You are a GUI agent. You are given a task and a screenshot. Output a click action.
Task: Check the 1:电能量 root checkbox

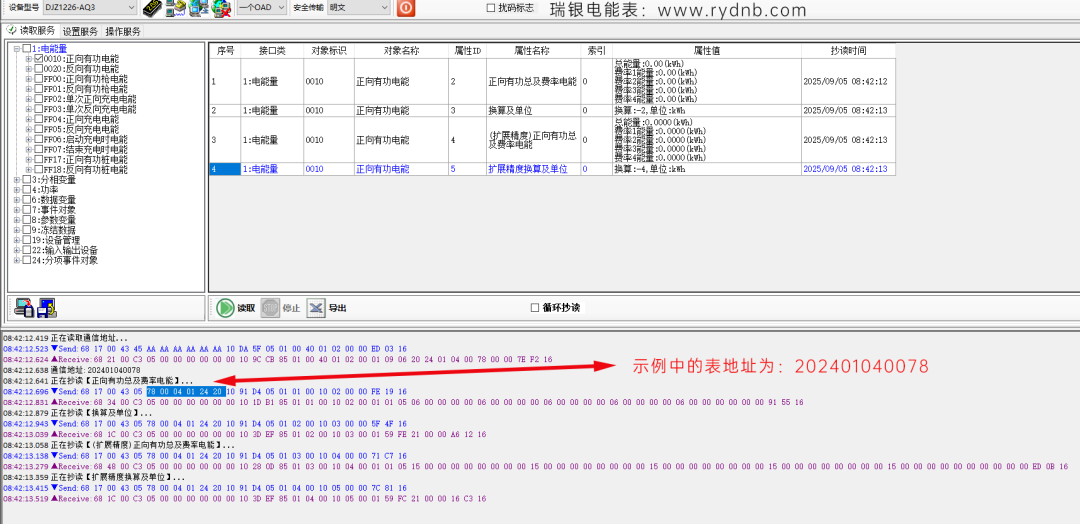coord(27,49)
